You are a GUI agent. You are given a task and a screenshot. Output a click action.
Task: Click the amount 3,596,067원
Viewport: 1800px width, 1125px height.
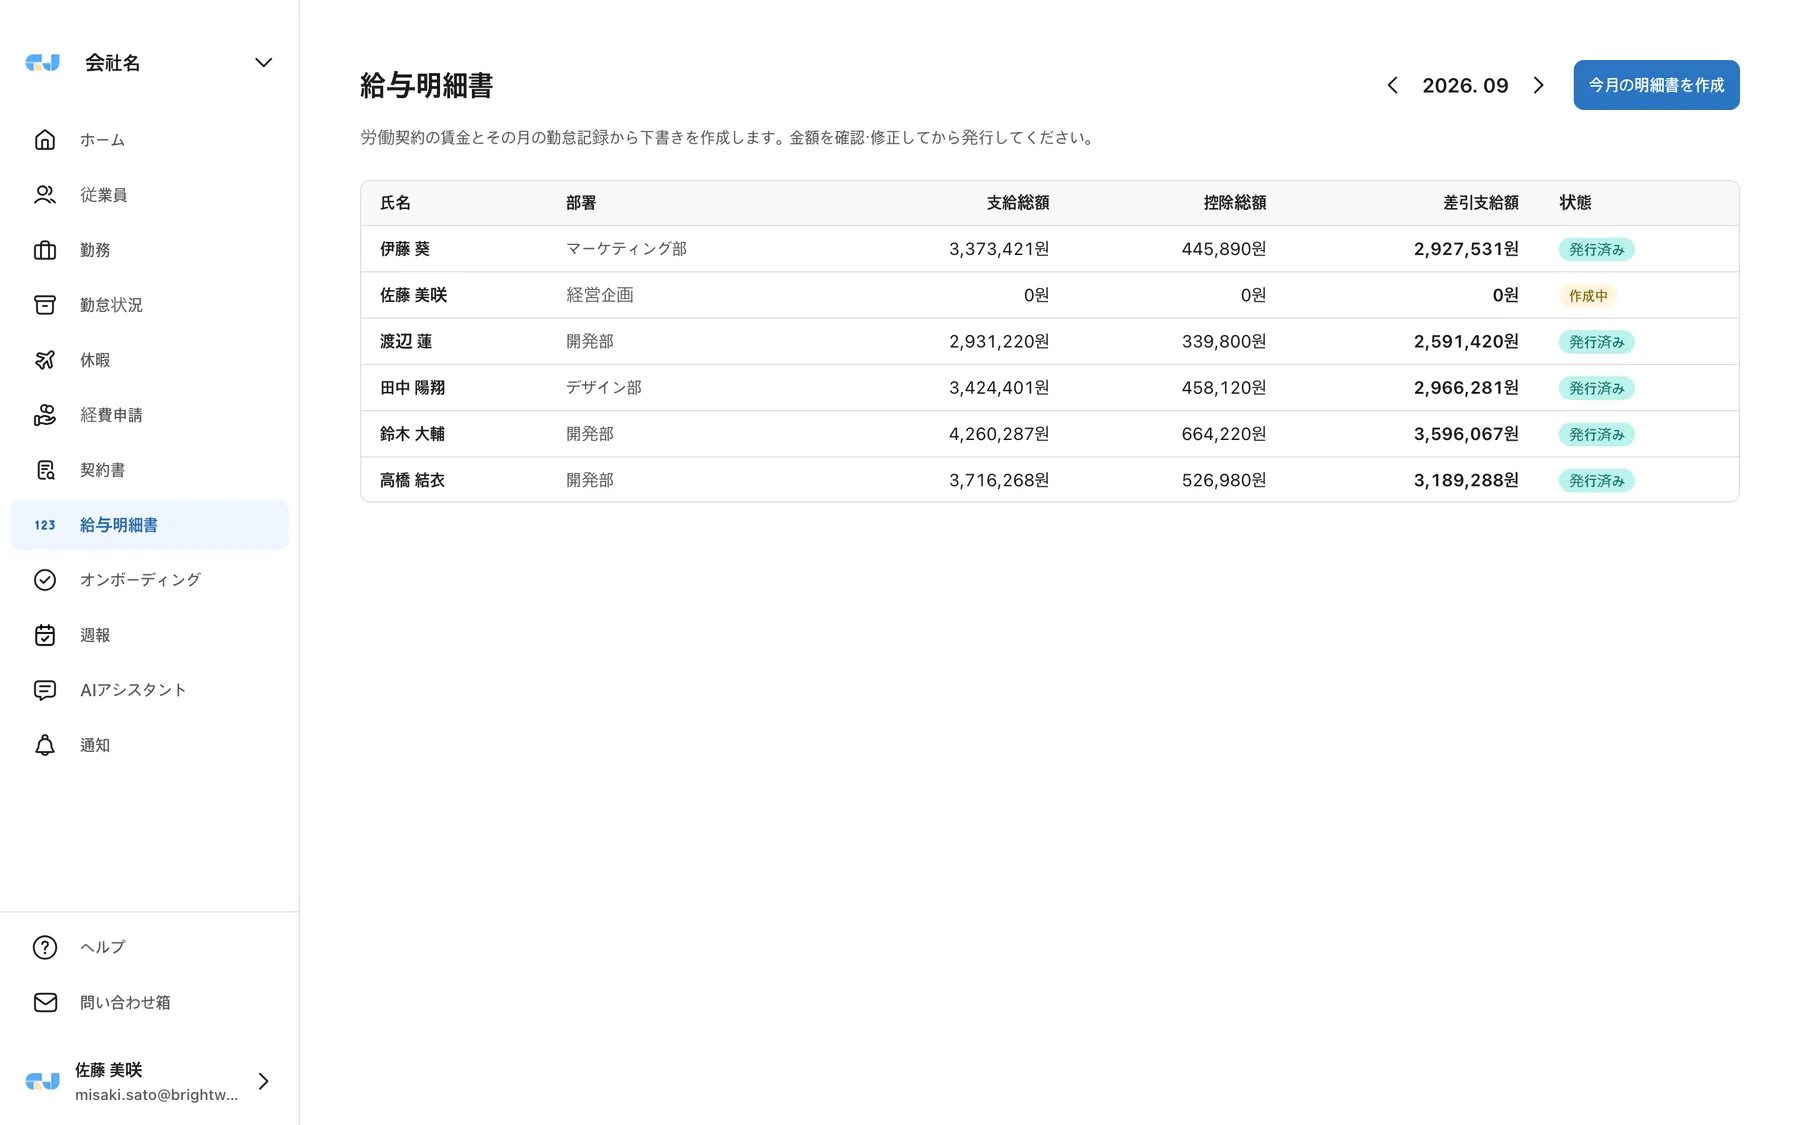tap(1466, 434)
